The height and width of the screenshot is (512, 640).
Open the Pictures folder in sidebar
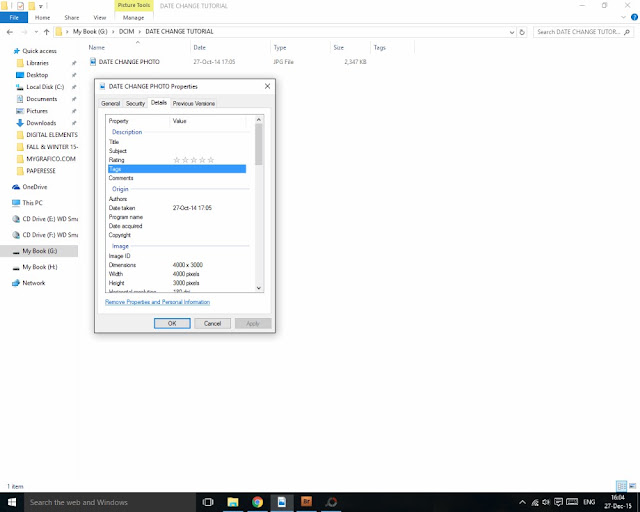[x=37, y=111]
